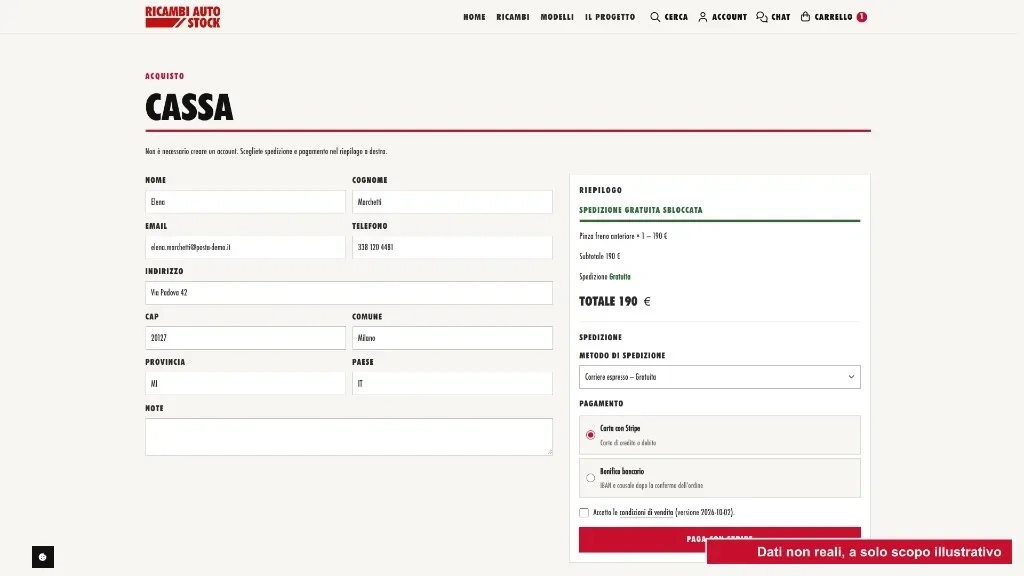1024x576 pixels.
Task: Focus the Comune input field
Action: (x=452, y=338)
